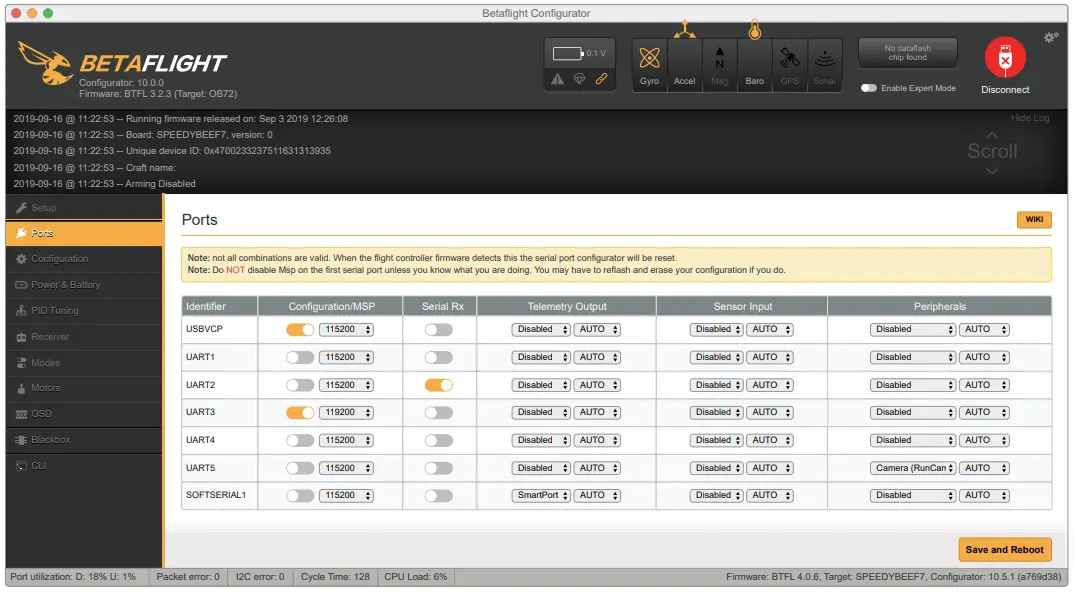Open the Blackbox tab
Image resolution: width=1074 pixels, height=593 pixels.
coord(84,440)
